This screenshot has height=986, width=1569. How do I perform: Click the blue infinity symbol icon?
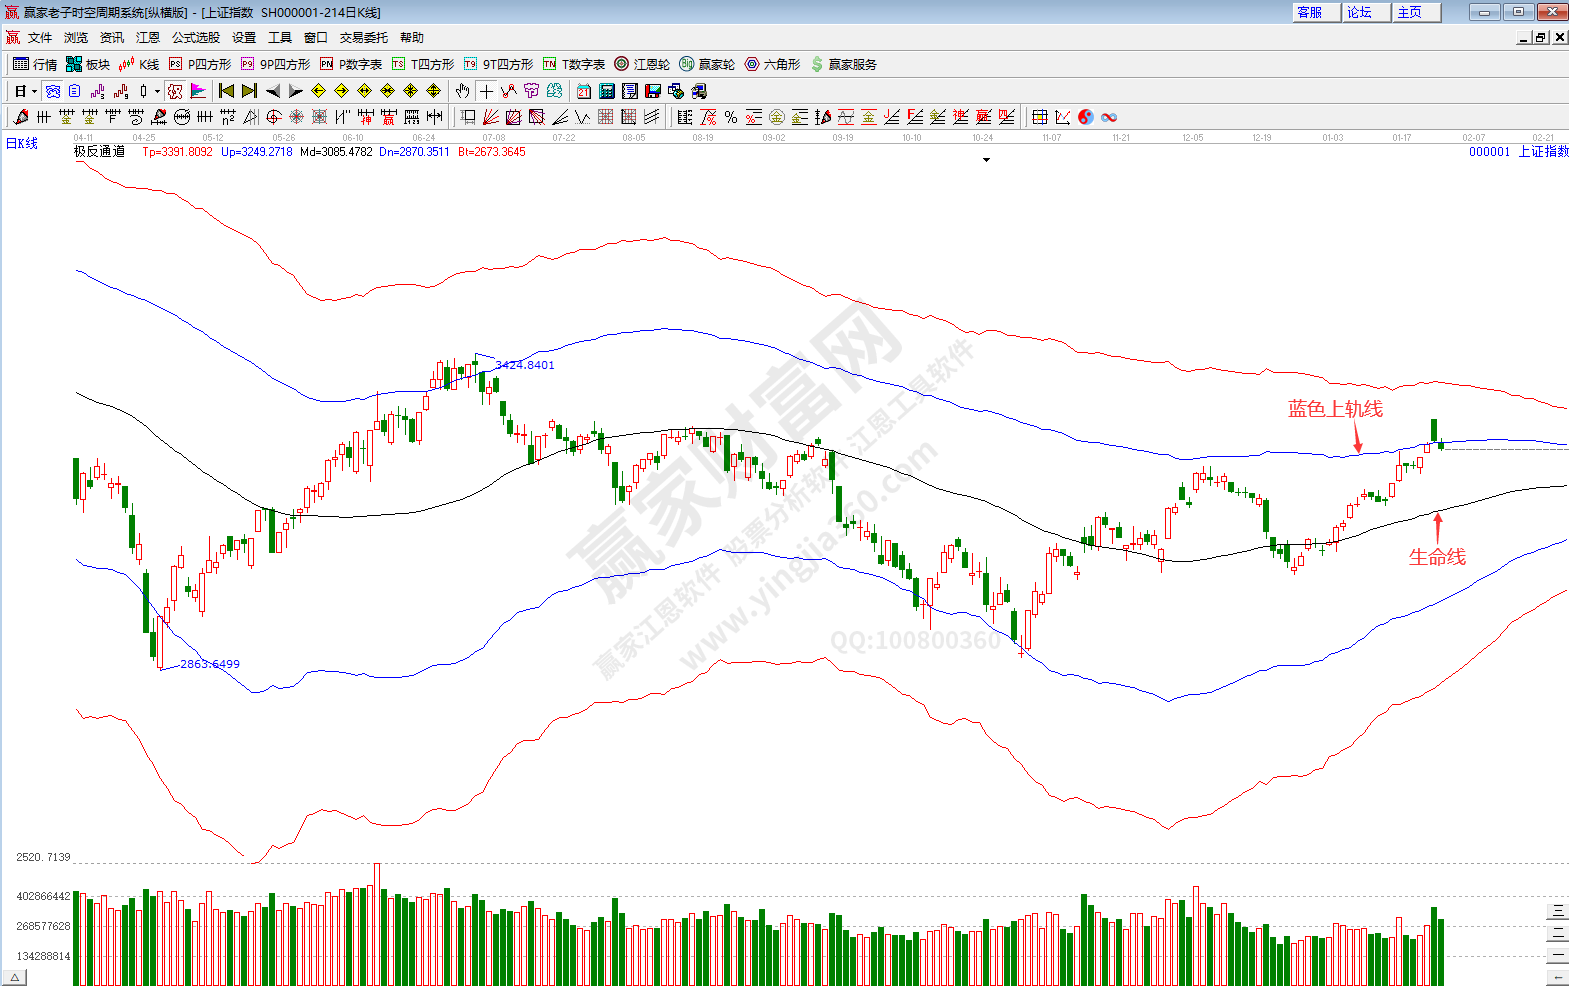pyautogui.click(x=1109, y=117)
